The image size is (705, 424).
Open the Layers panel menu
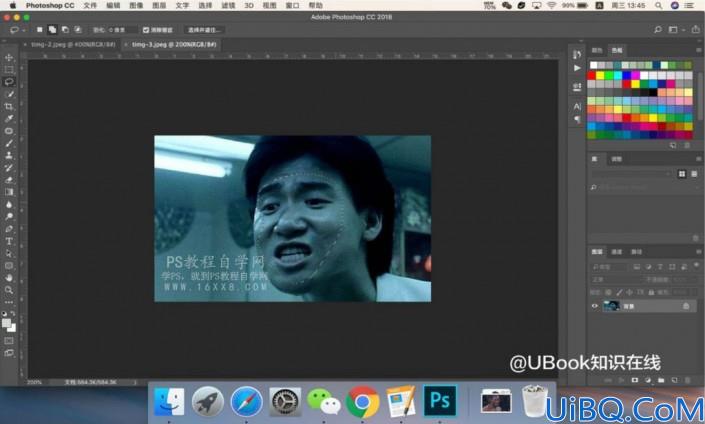699,252
